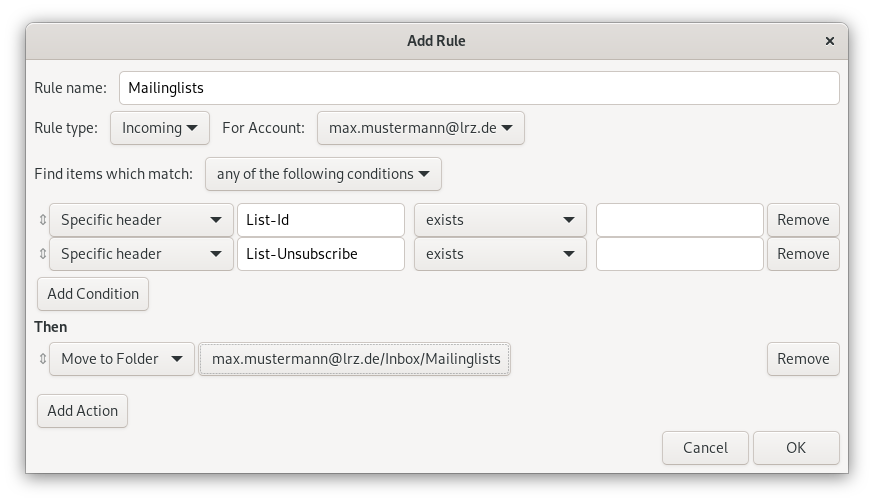This screenshot has height=502, width=874.
Task: Confirm the rule with OK
Action: coord(796,448)
